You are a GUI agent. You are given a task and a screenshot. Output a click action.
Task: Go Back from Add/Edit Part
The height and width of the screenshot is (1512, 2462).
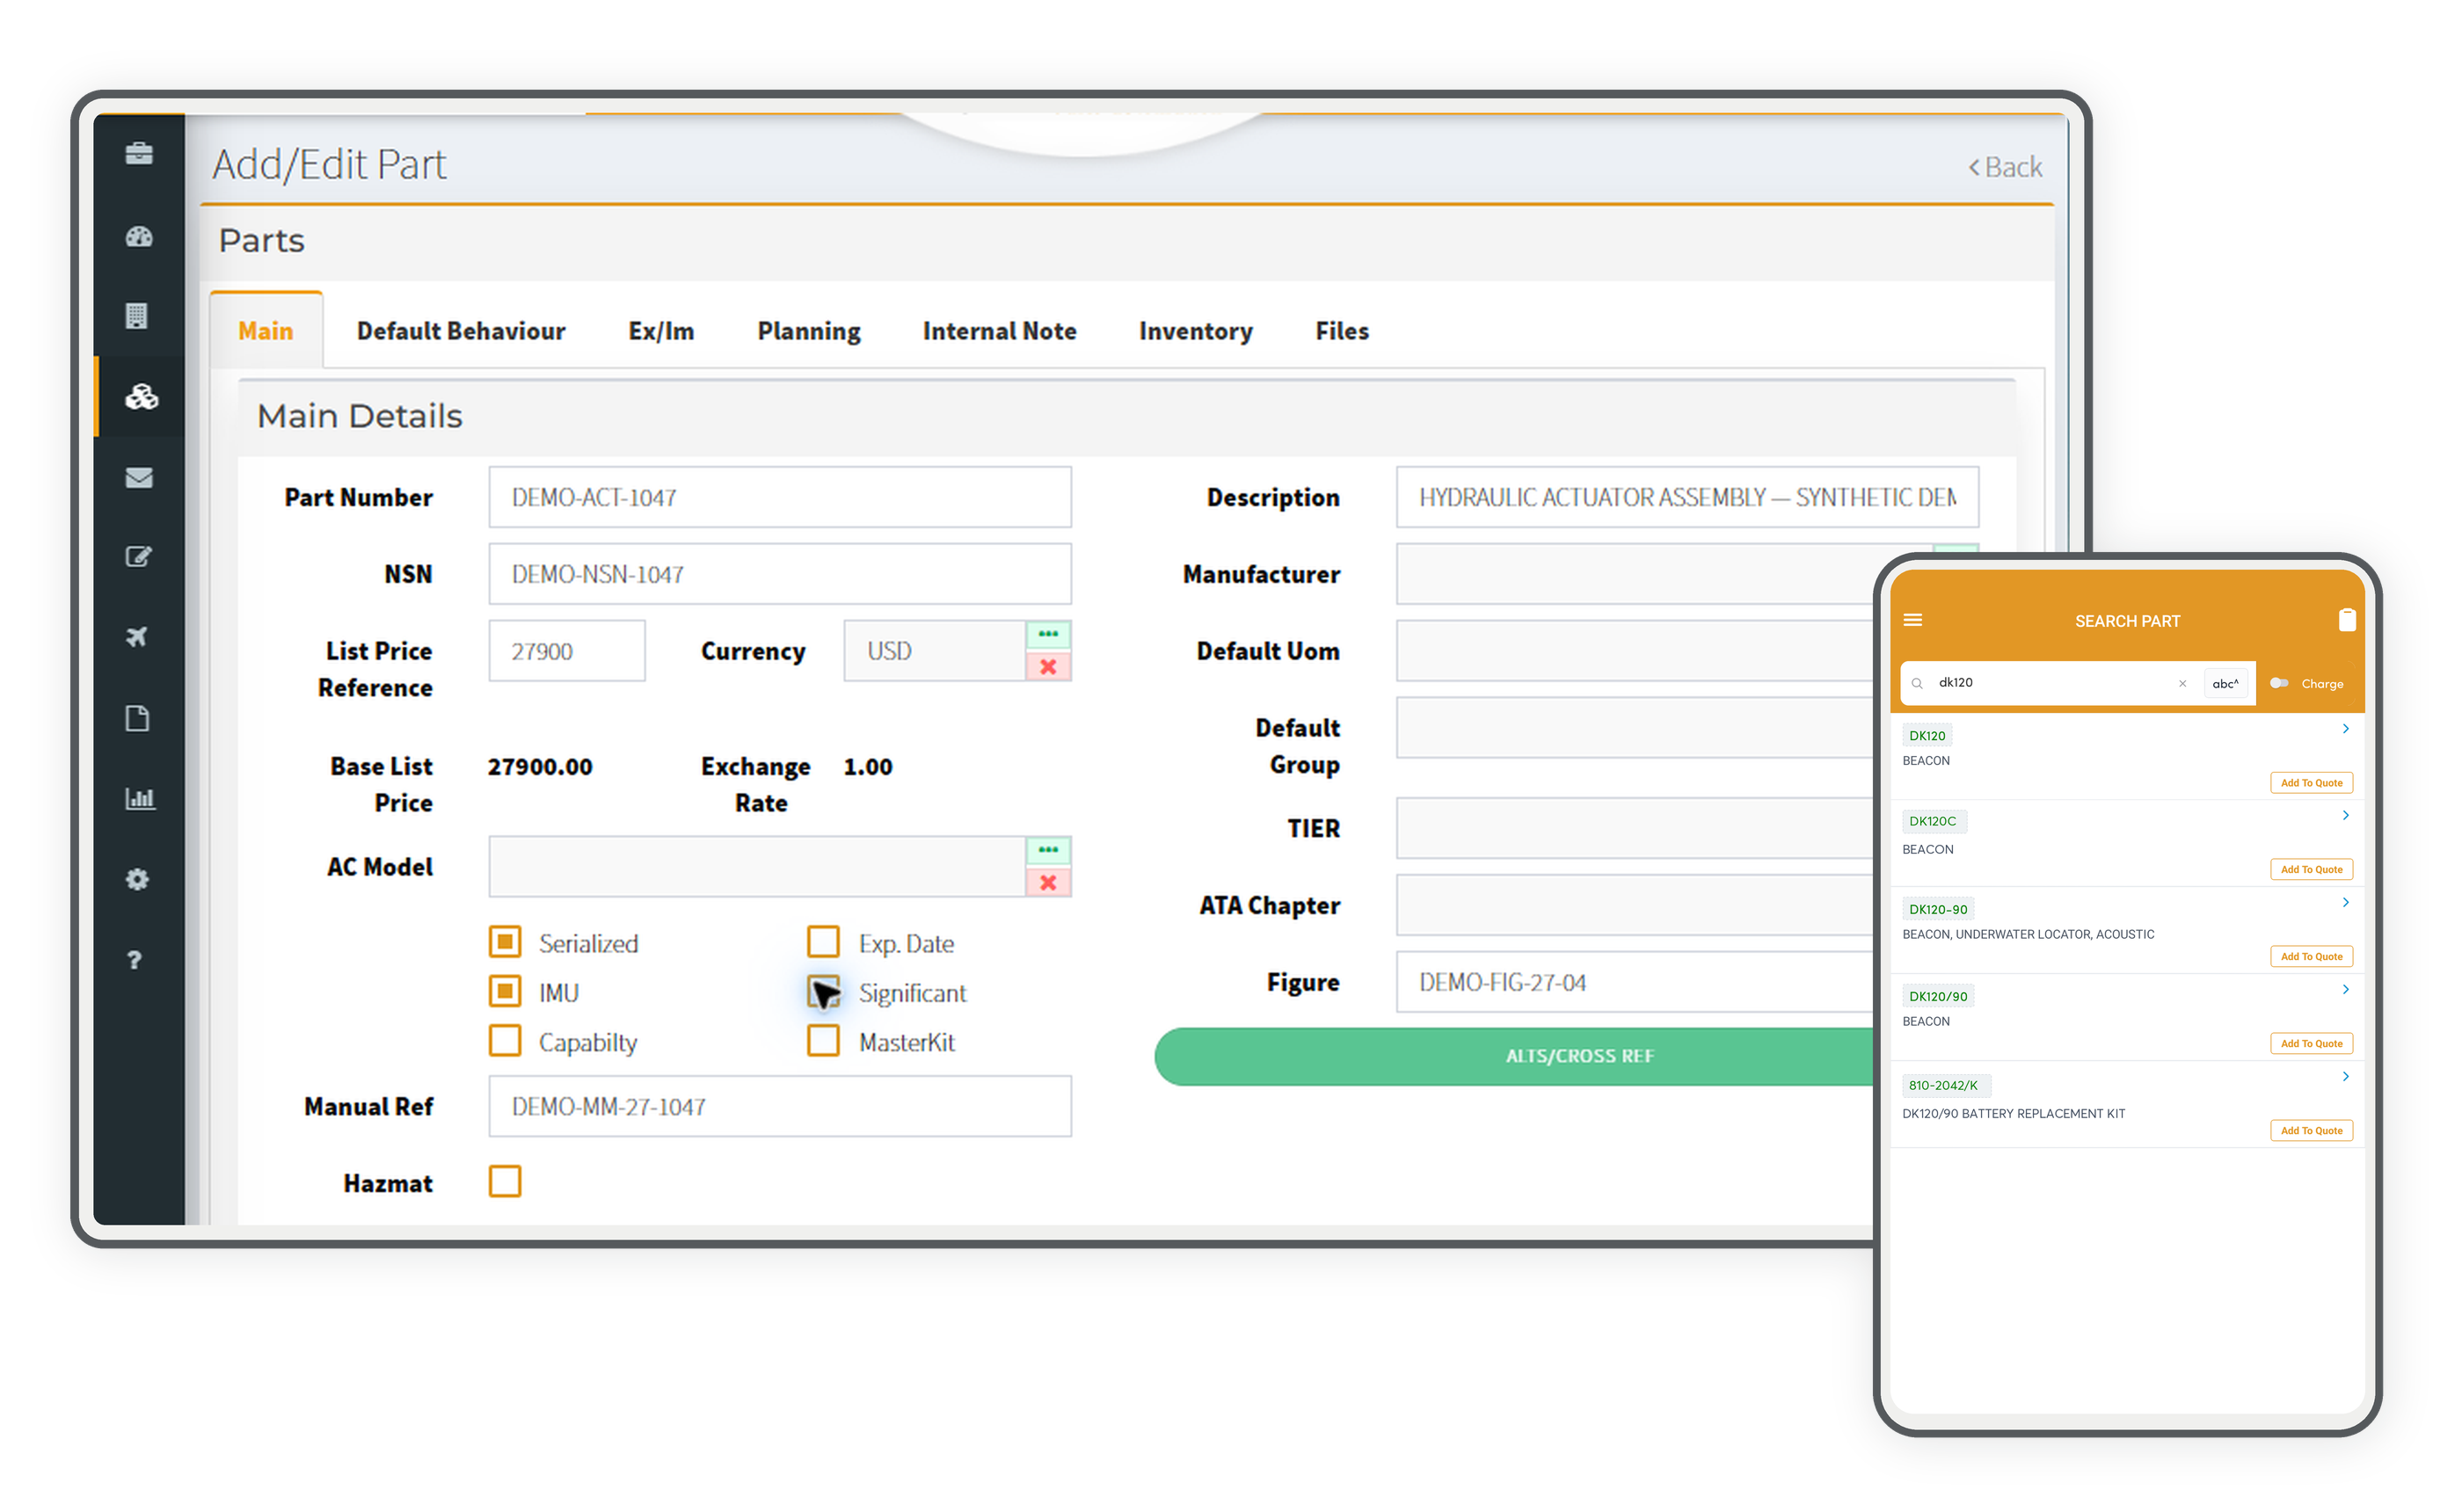(2005, 167)
